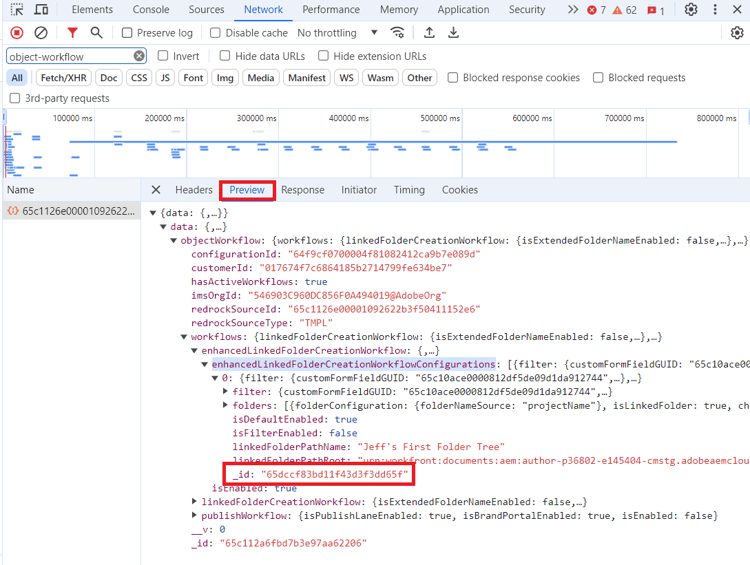This screenshot has width=750, height=565.
Task: Close the request details panel
Action: (x=156, y=190)
